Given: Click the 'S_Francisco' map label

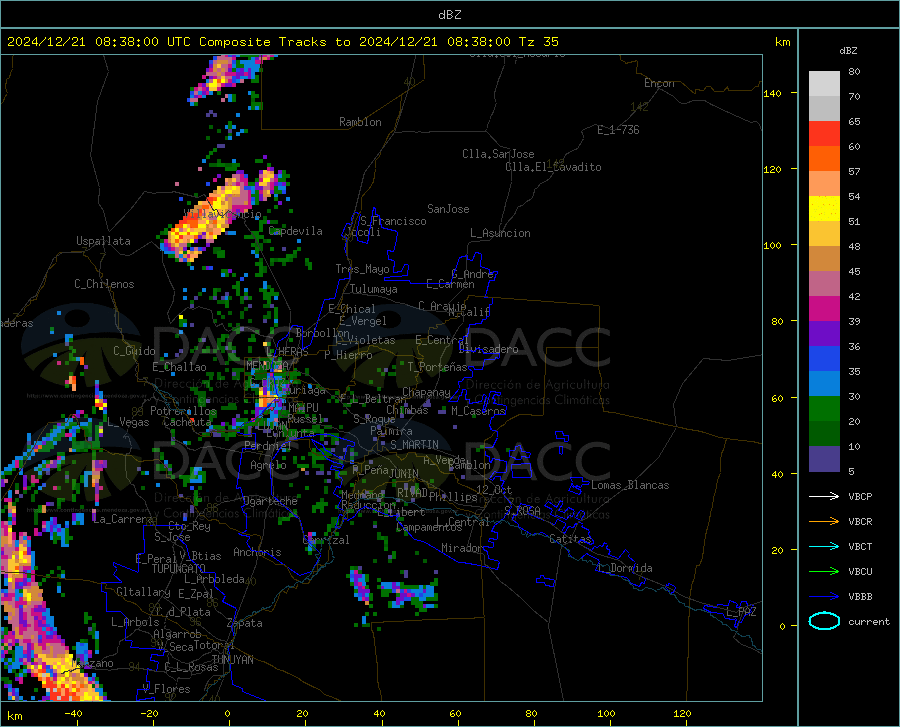Looking at the screenshot, I should coord(393,221).
